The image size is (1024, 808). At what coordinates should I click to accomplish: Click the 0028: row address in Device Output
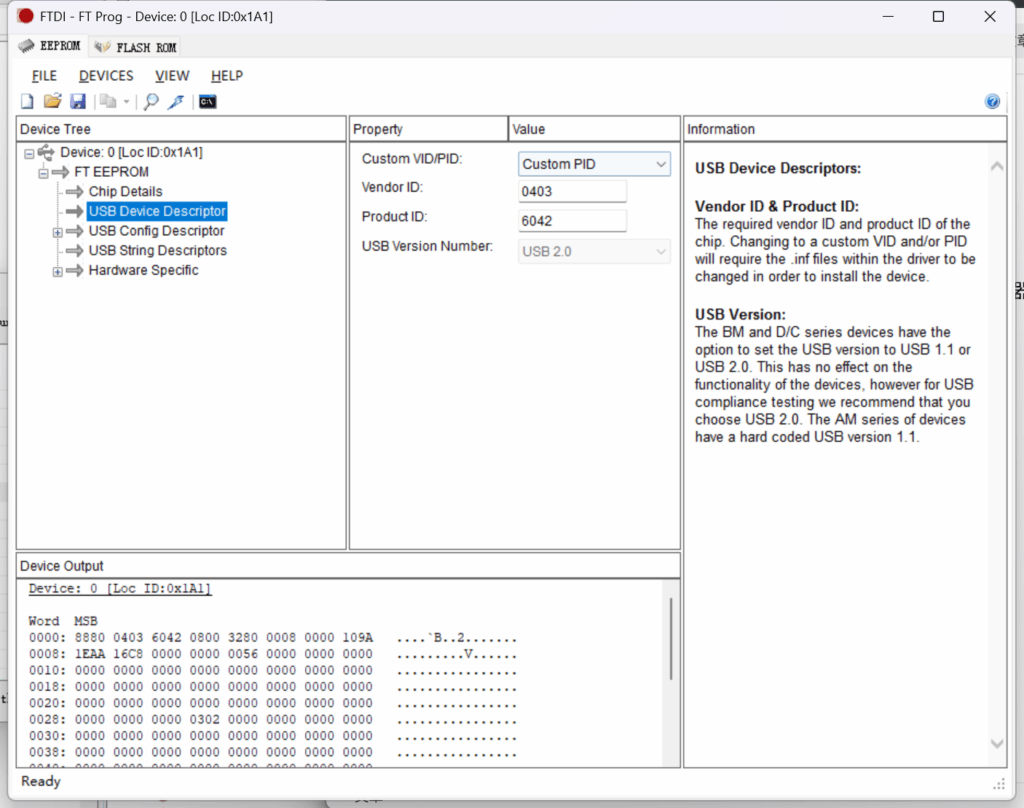point(47,719)
